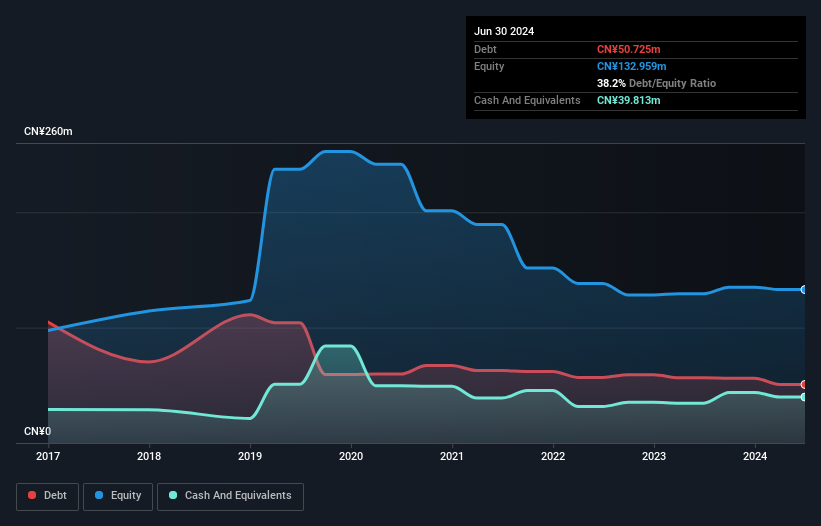Click the Debt row label in tooltip
This screenshot has width=821, height=526.
485,49
